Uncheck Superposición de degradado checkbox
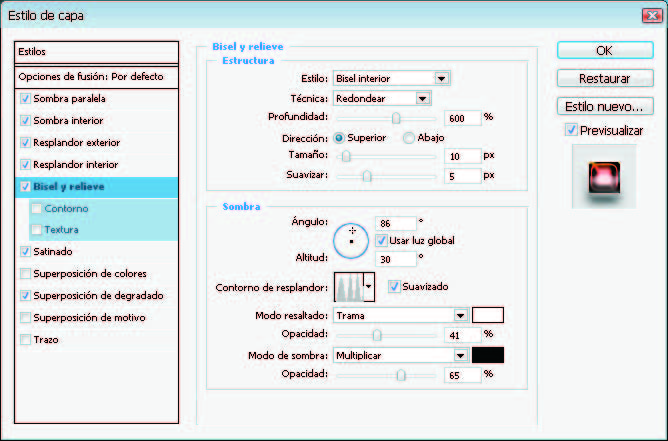 click(x=26, y=295)
